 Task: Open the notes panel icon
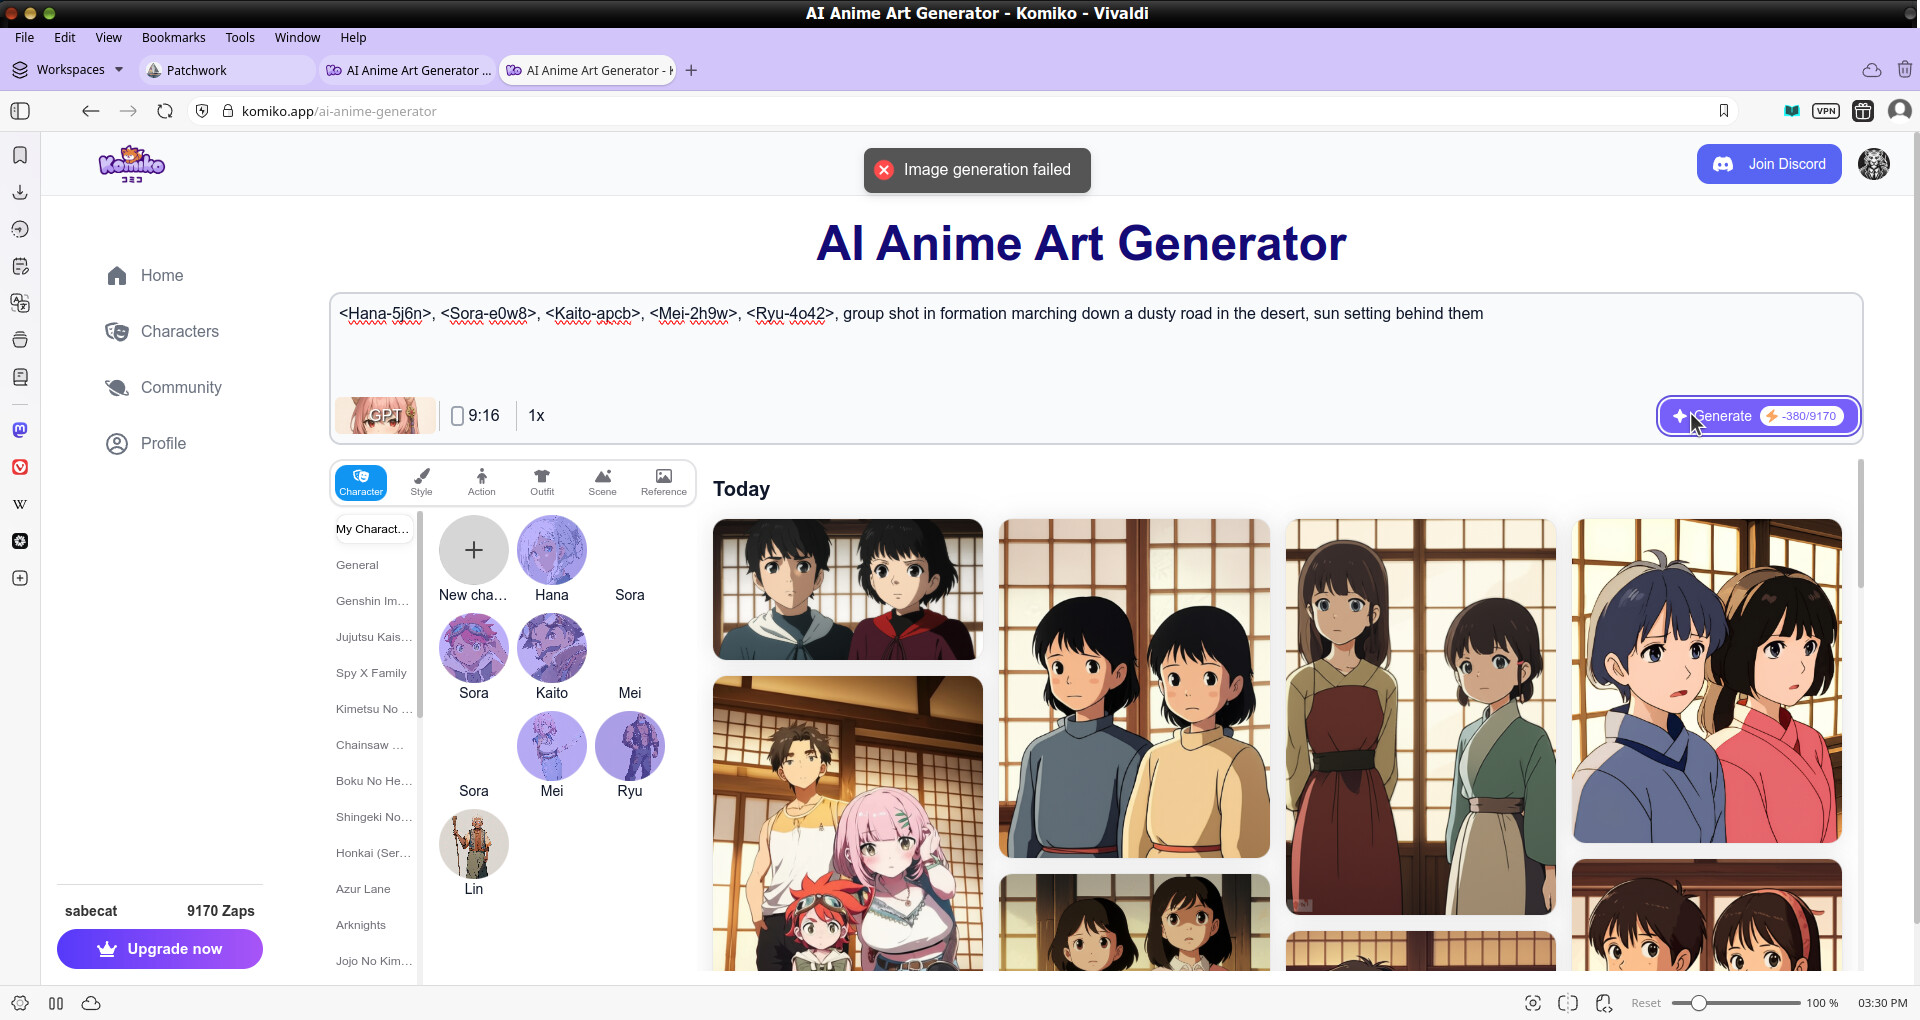click(20, 266)
